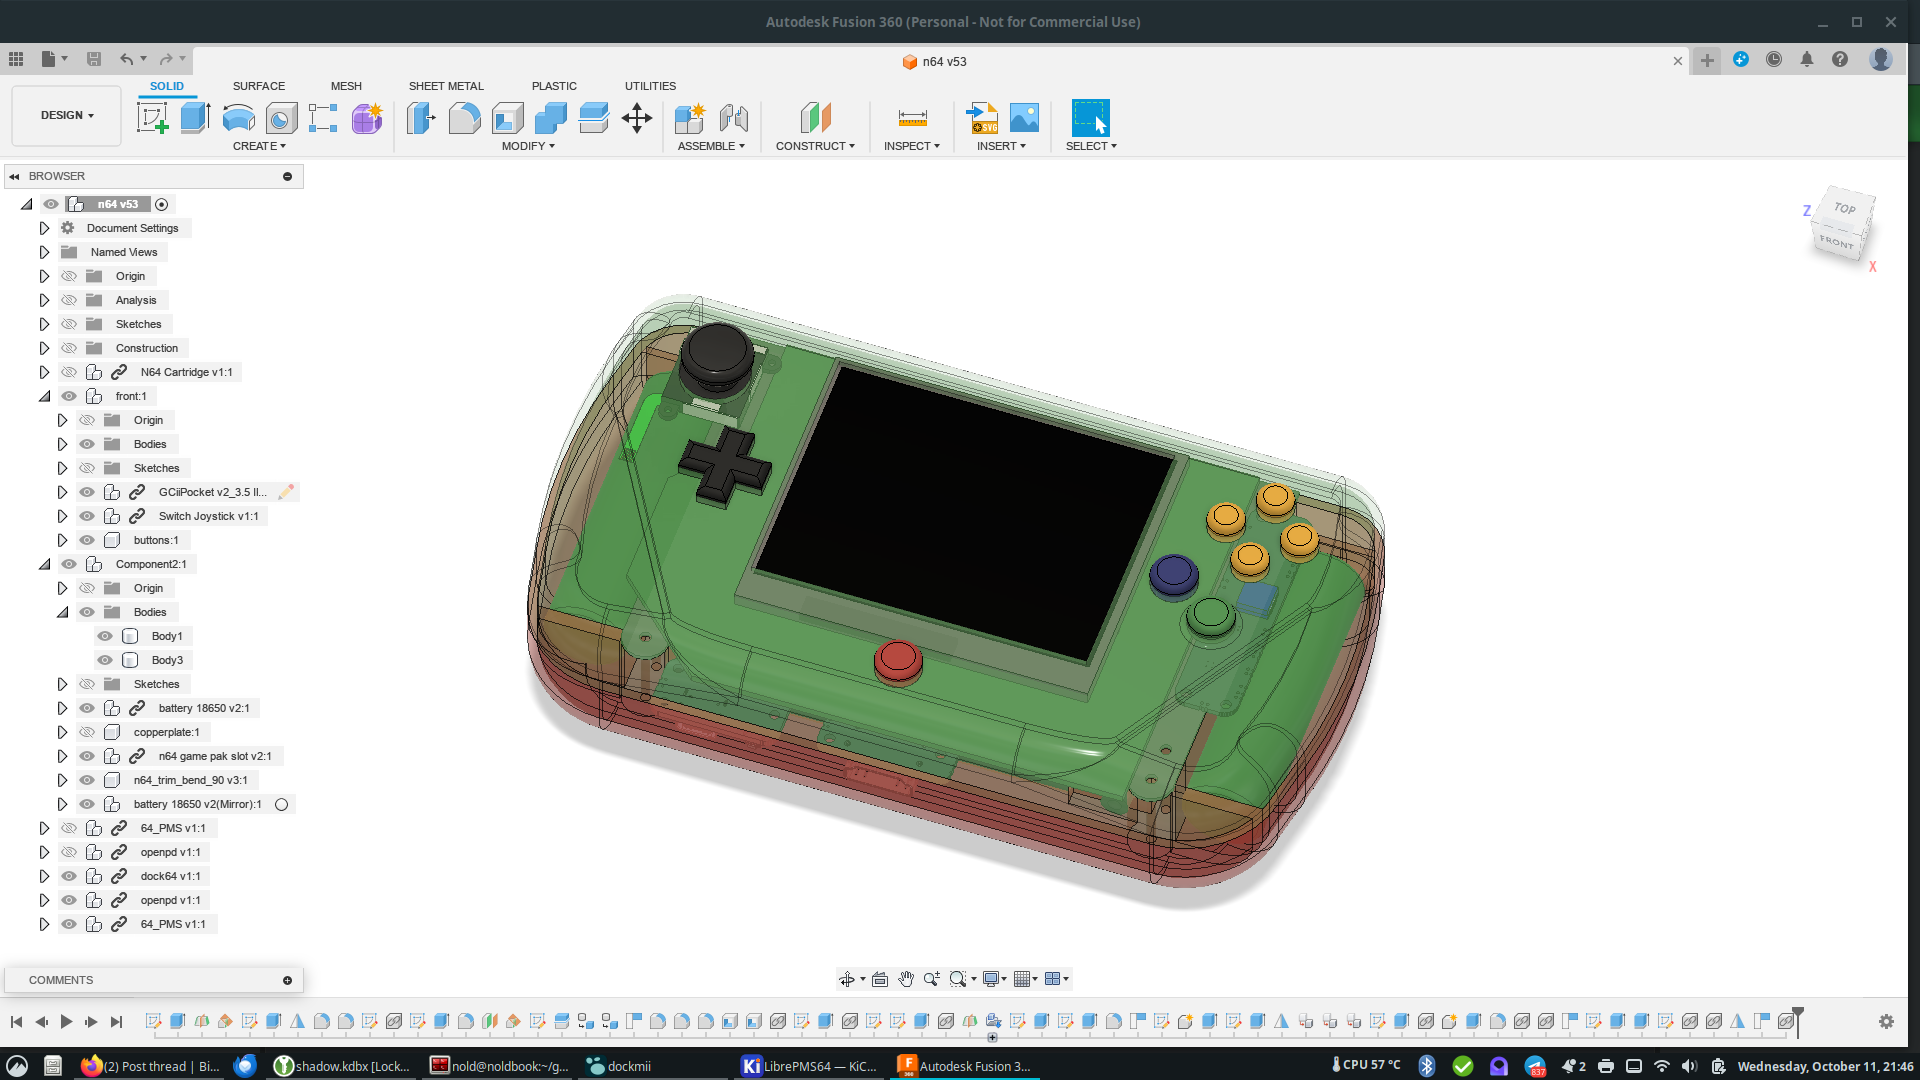This screenshot has height=1080, width=1920.
Task: Click the Save icon
Action: click(94, 59)
